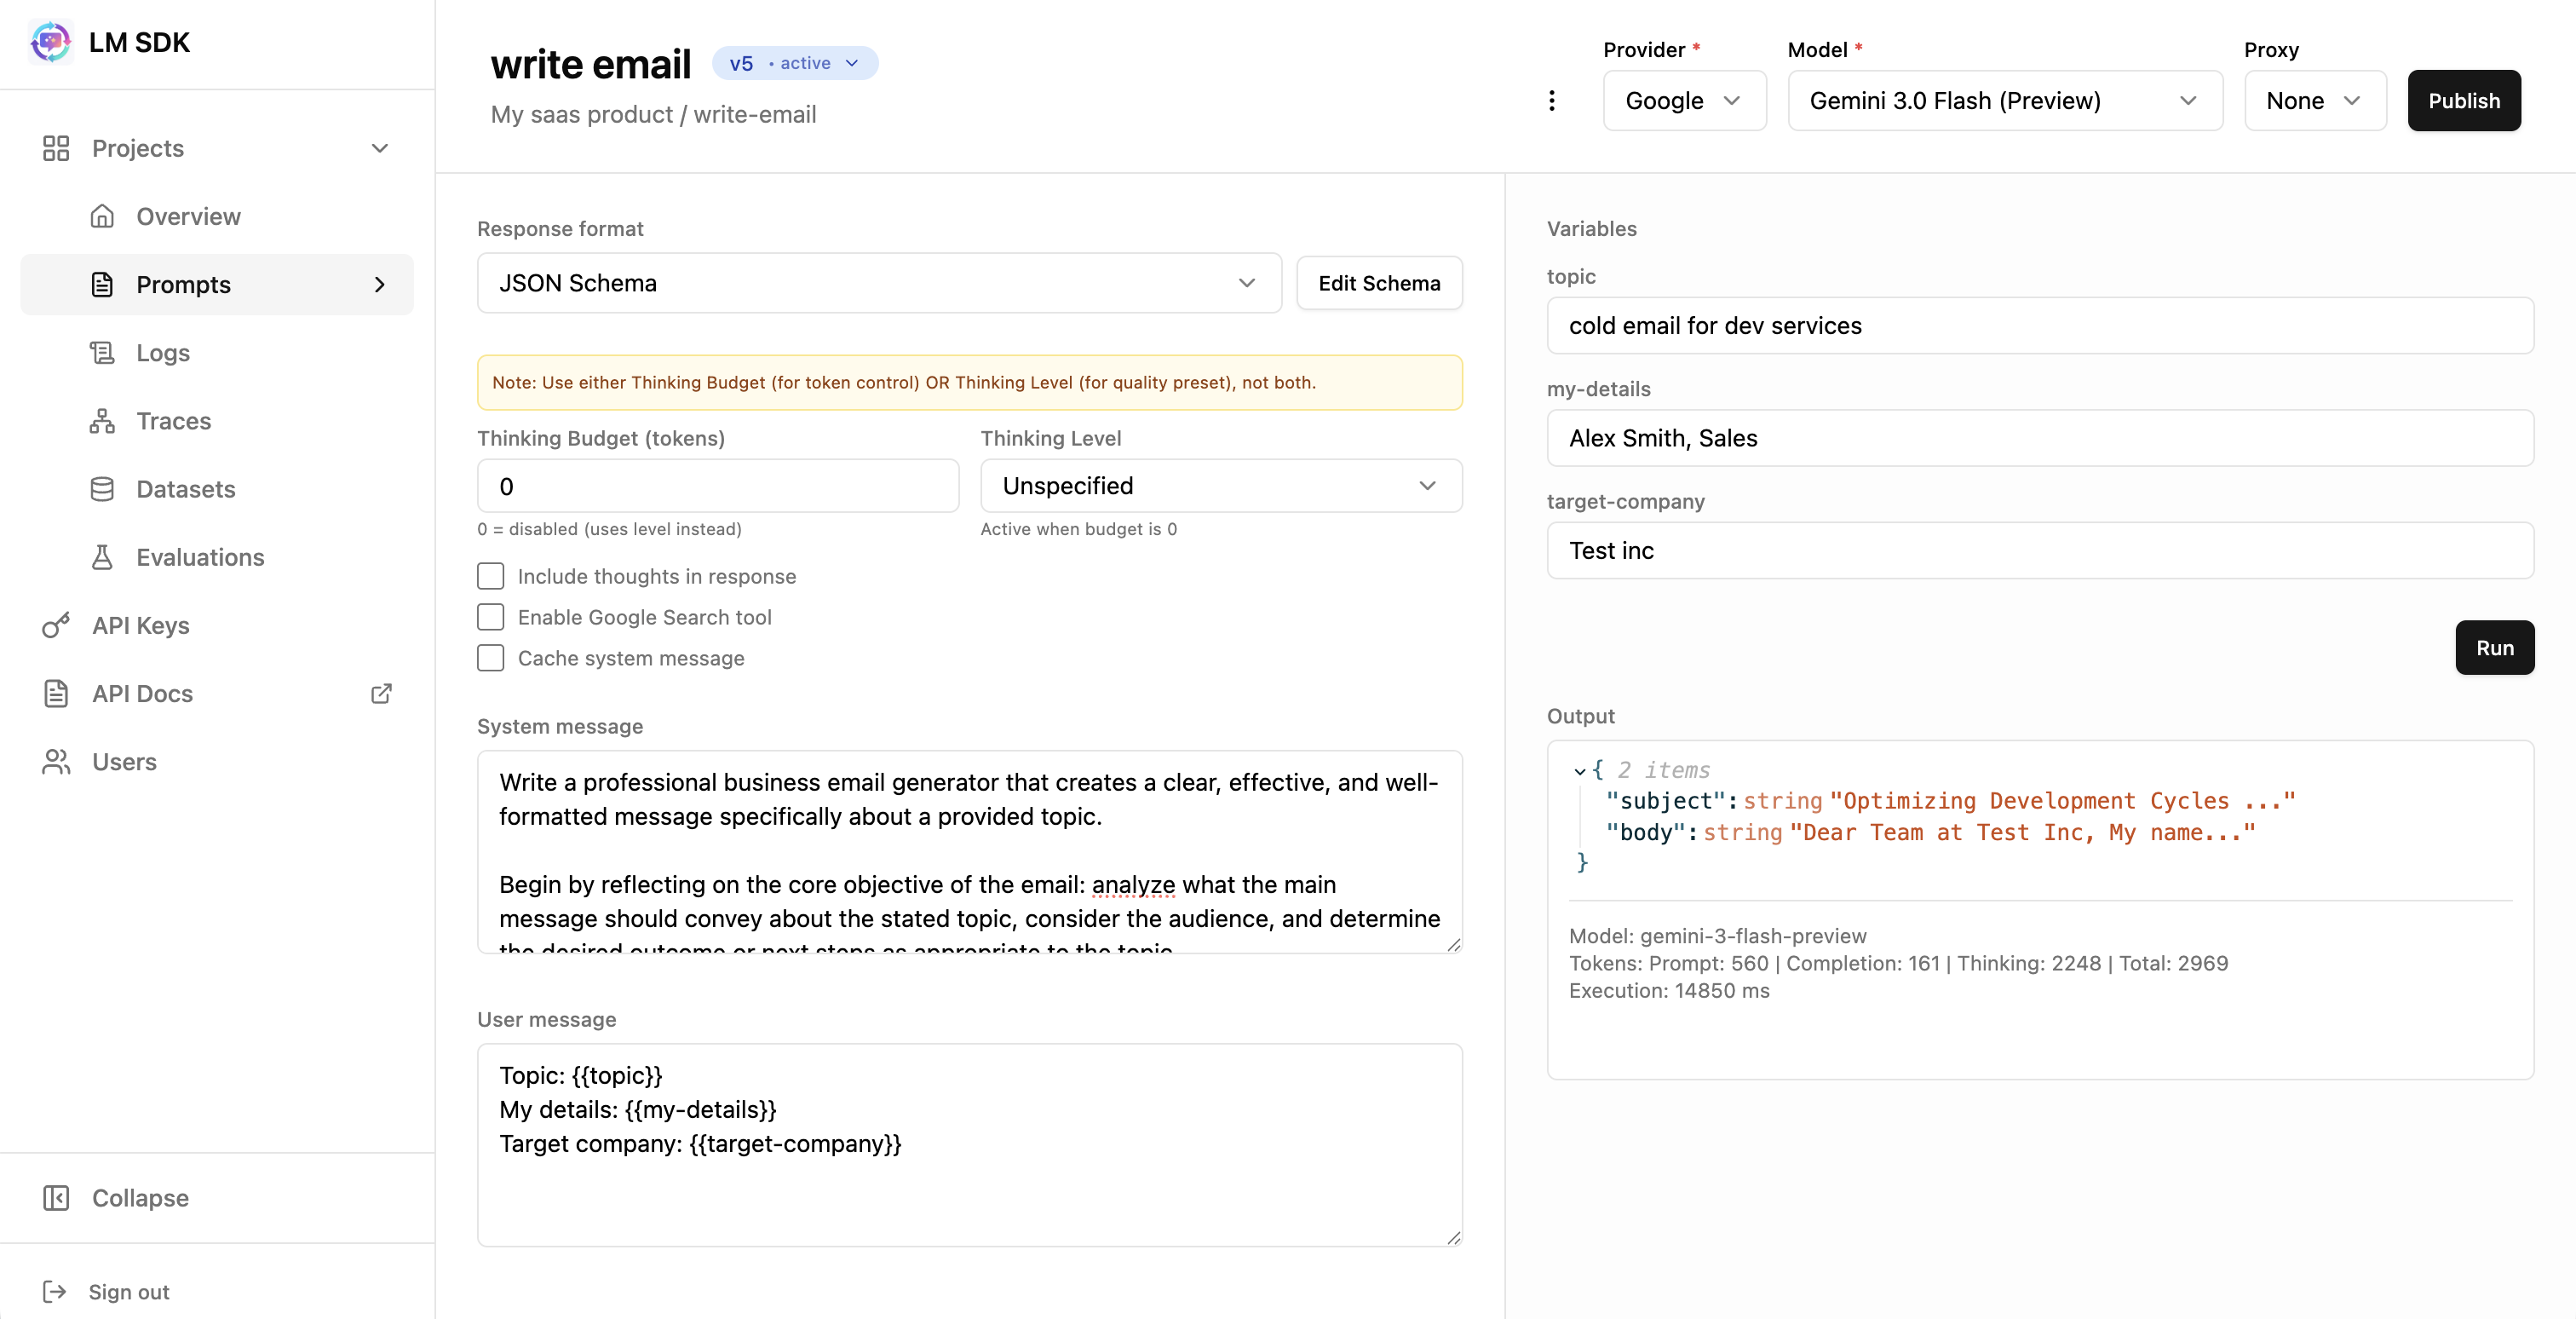The height and width of the screenshot is (1319, 2576).
Task: Open the three-dot options menu
Action: [x=1551, y=101]
